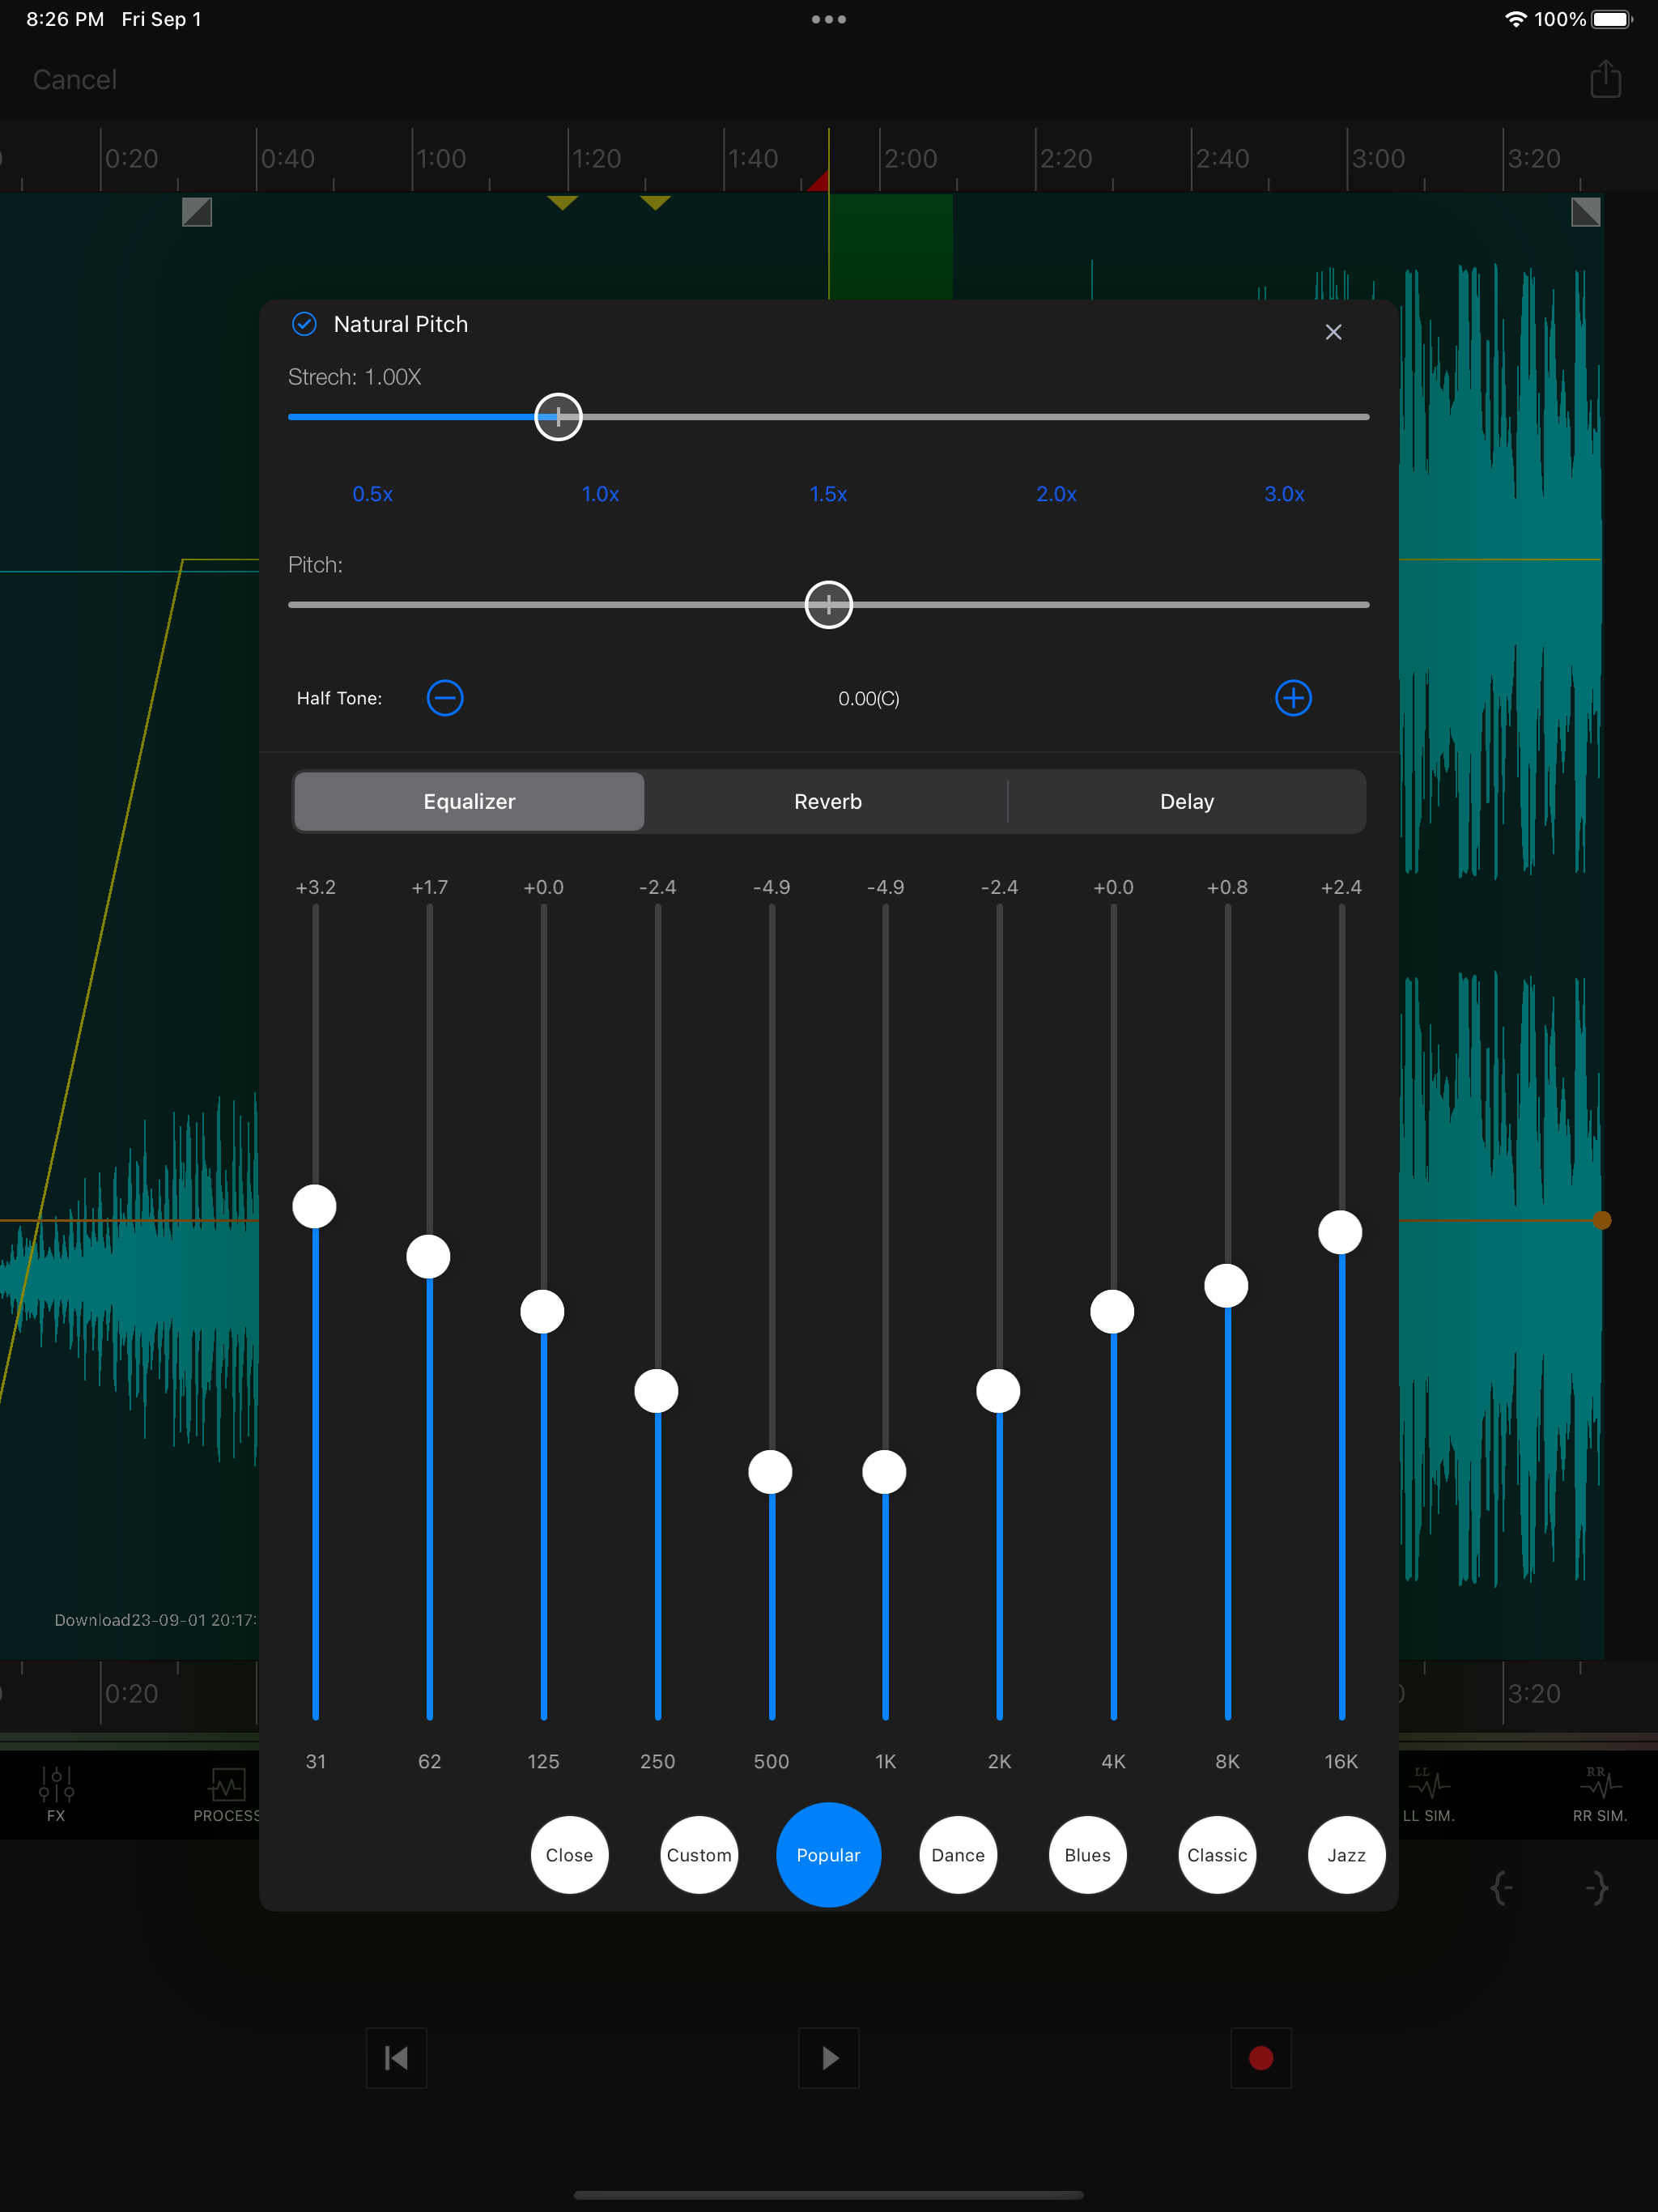Image resolution: width=1658 pixels, height=2212 pixels.
Task: Switch to the Reverb tab
Action: tap(827, 801)
